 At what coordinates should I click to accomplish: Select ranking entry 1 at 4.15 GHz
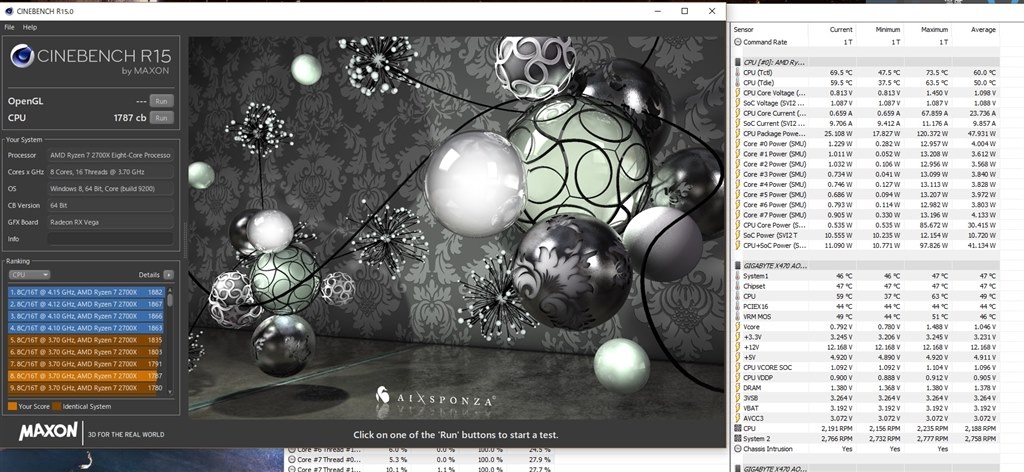(86, 292)
